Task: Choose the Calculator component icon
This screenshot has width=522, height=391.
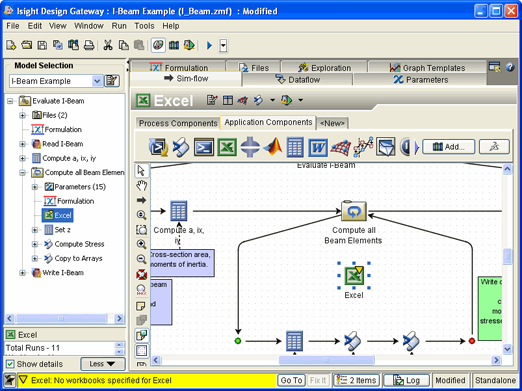Action: point(295,147)
